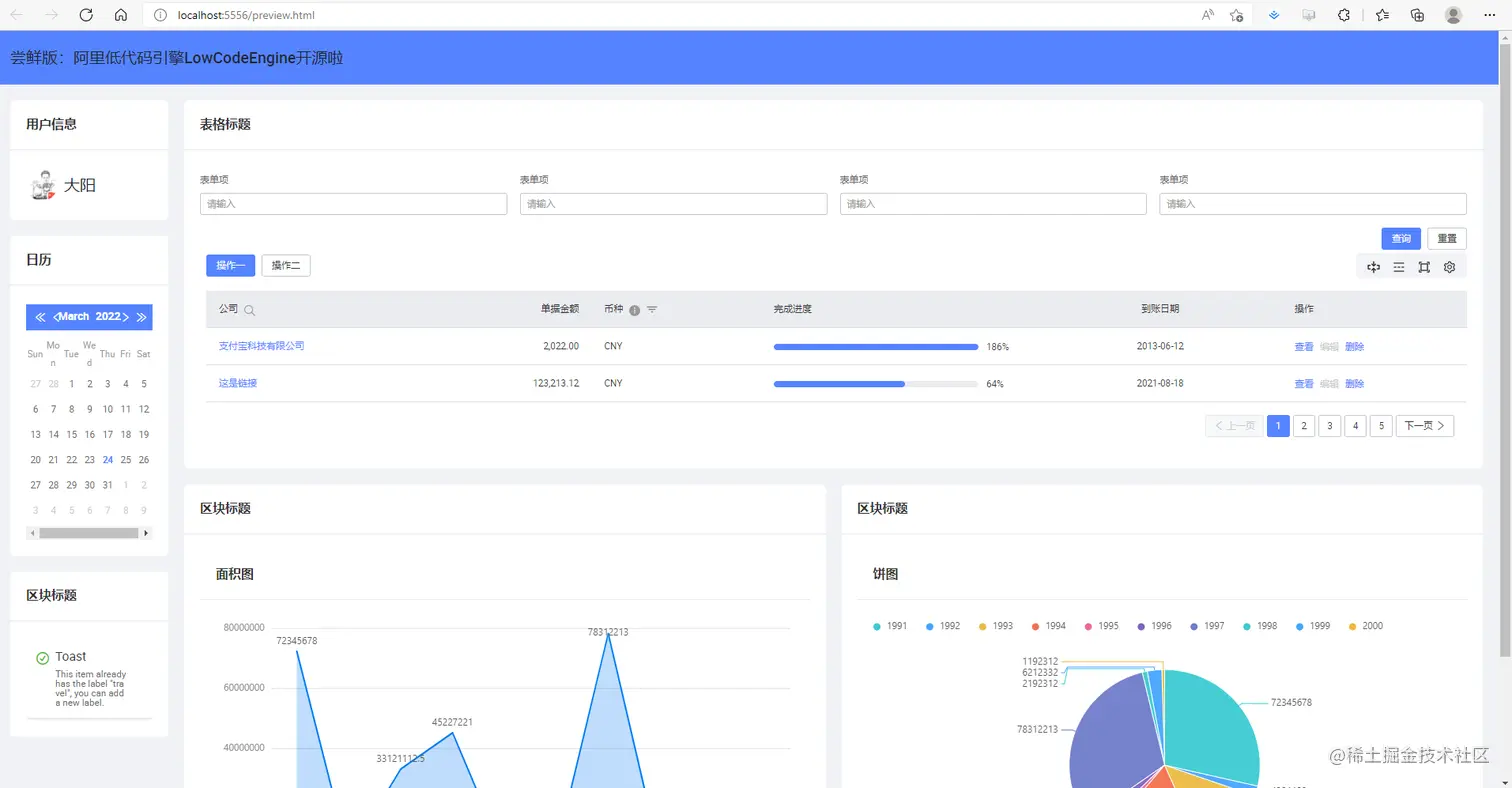Go to pagination page 2

tap(1304, 426)
